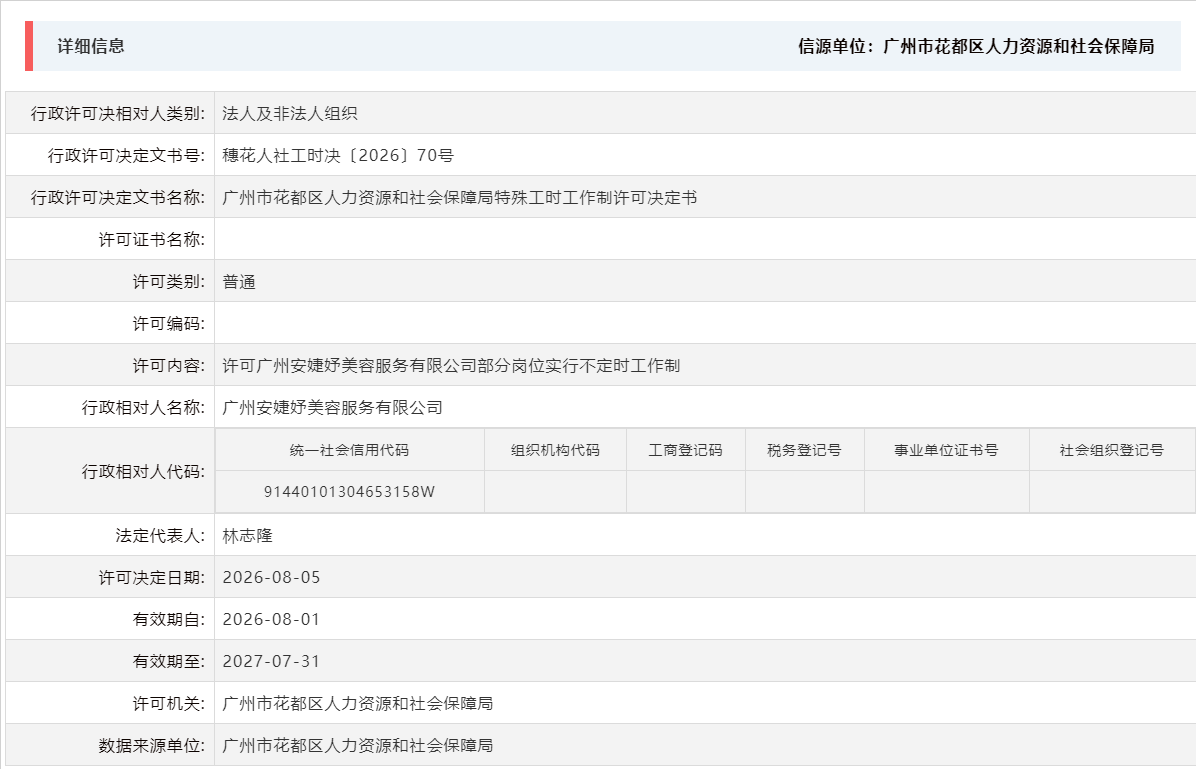Viewport: 1196px width, 769px height.
Task: Click column header 工商登记码
Action: (686, 450)
